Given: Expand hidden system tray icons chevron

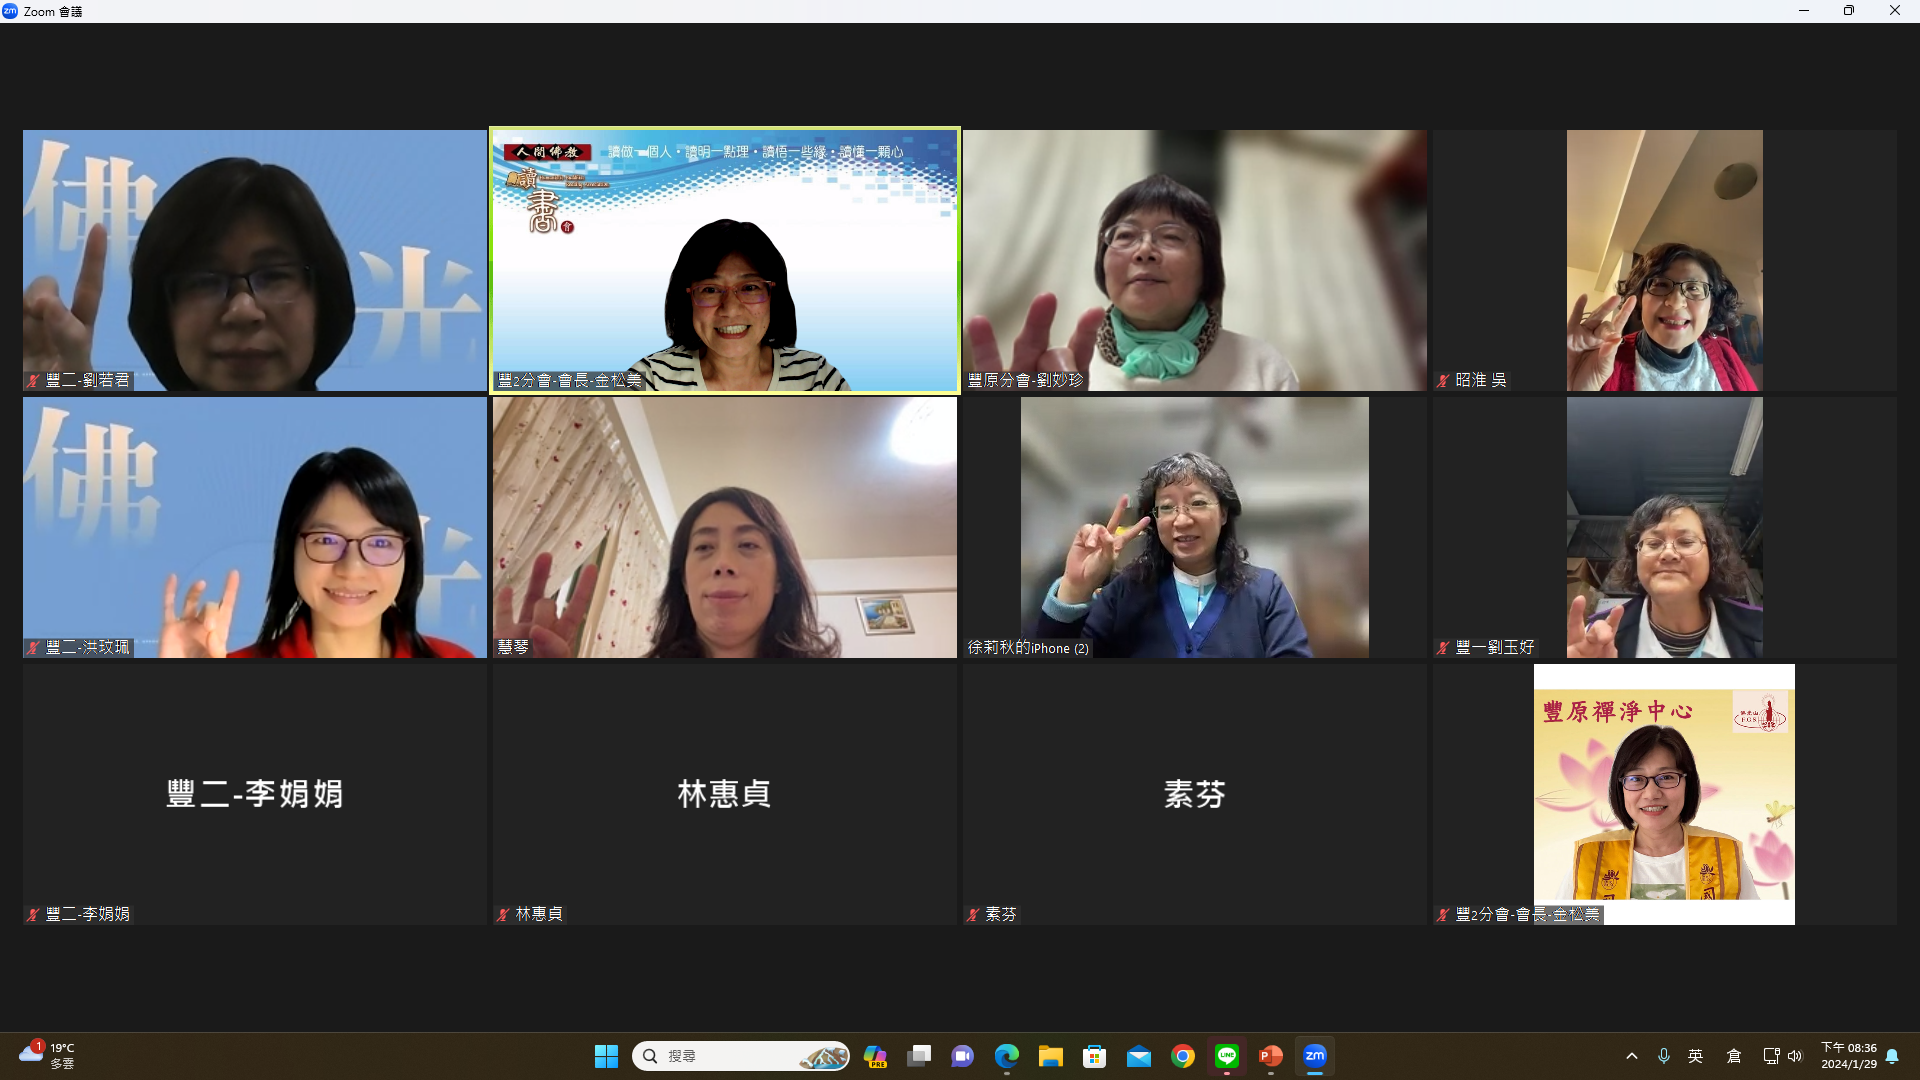Looking at the screenshot, I should [x=1632, y=1056].
